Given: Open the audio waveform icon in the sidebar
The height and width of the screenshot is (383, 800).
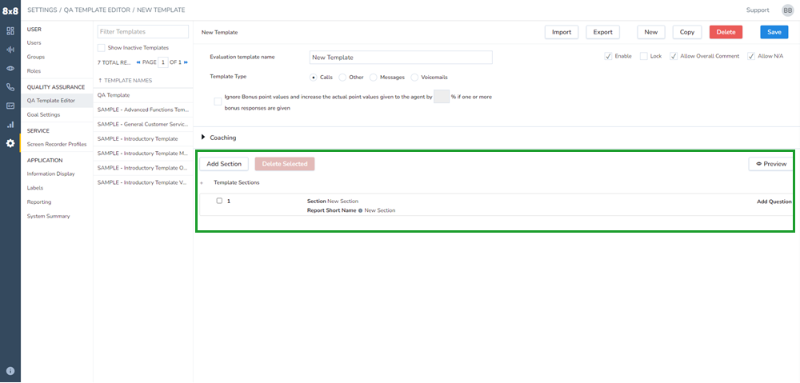Looking at the screenshot, I should pyautogui.click(x=10, y=49).
